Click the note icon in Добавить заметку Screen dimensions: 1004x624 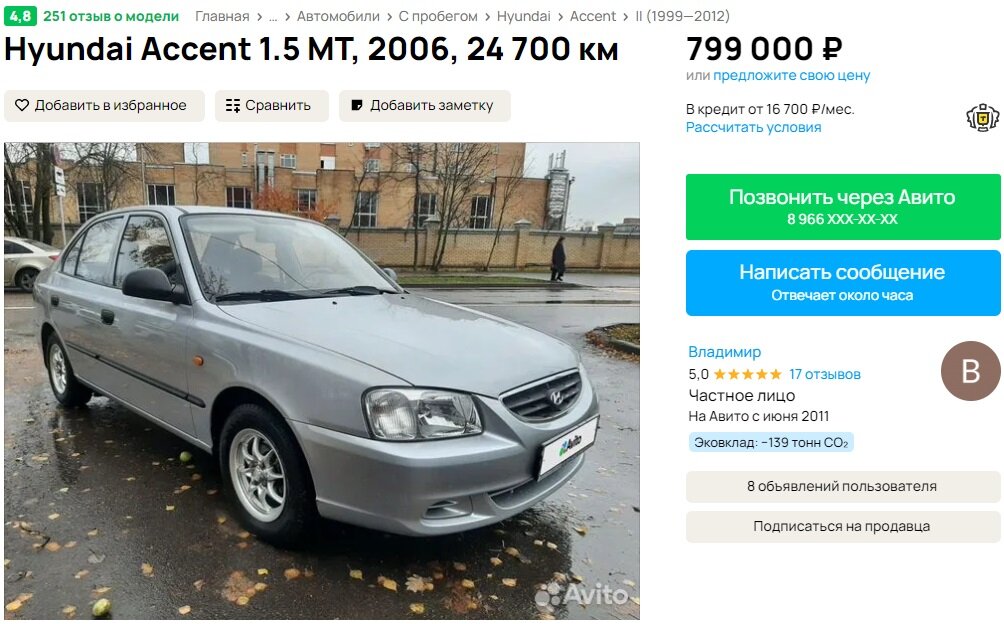click(357, 106)
